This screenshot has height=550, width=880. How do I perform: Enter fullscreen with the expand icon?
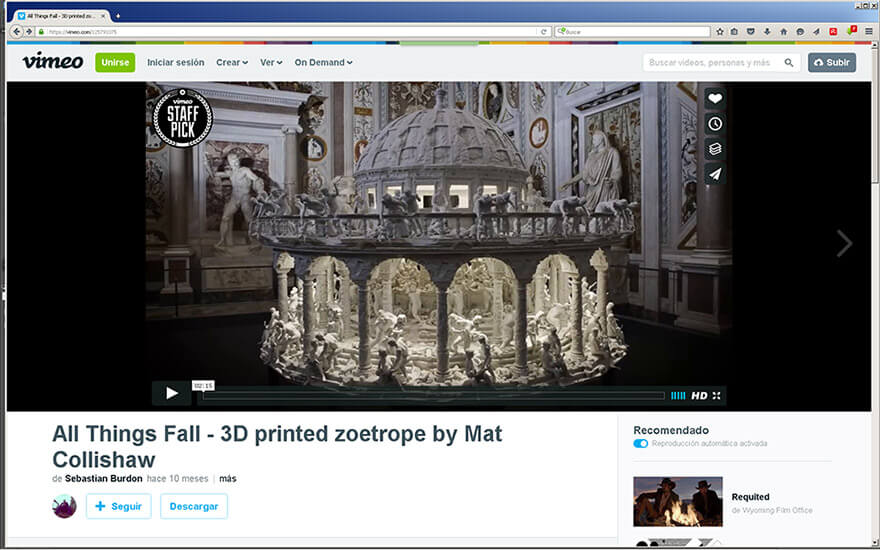click(717, 396)
